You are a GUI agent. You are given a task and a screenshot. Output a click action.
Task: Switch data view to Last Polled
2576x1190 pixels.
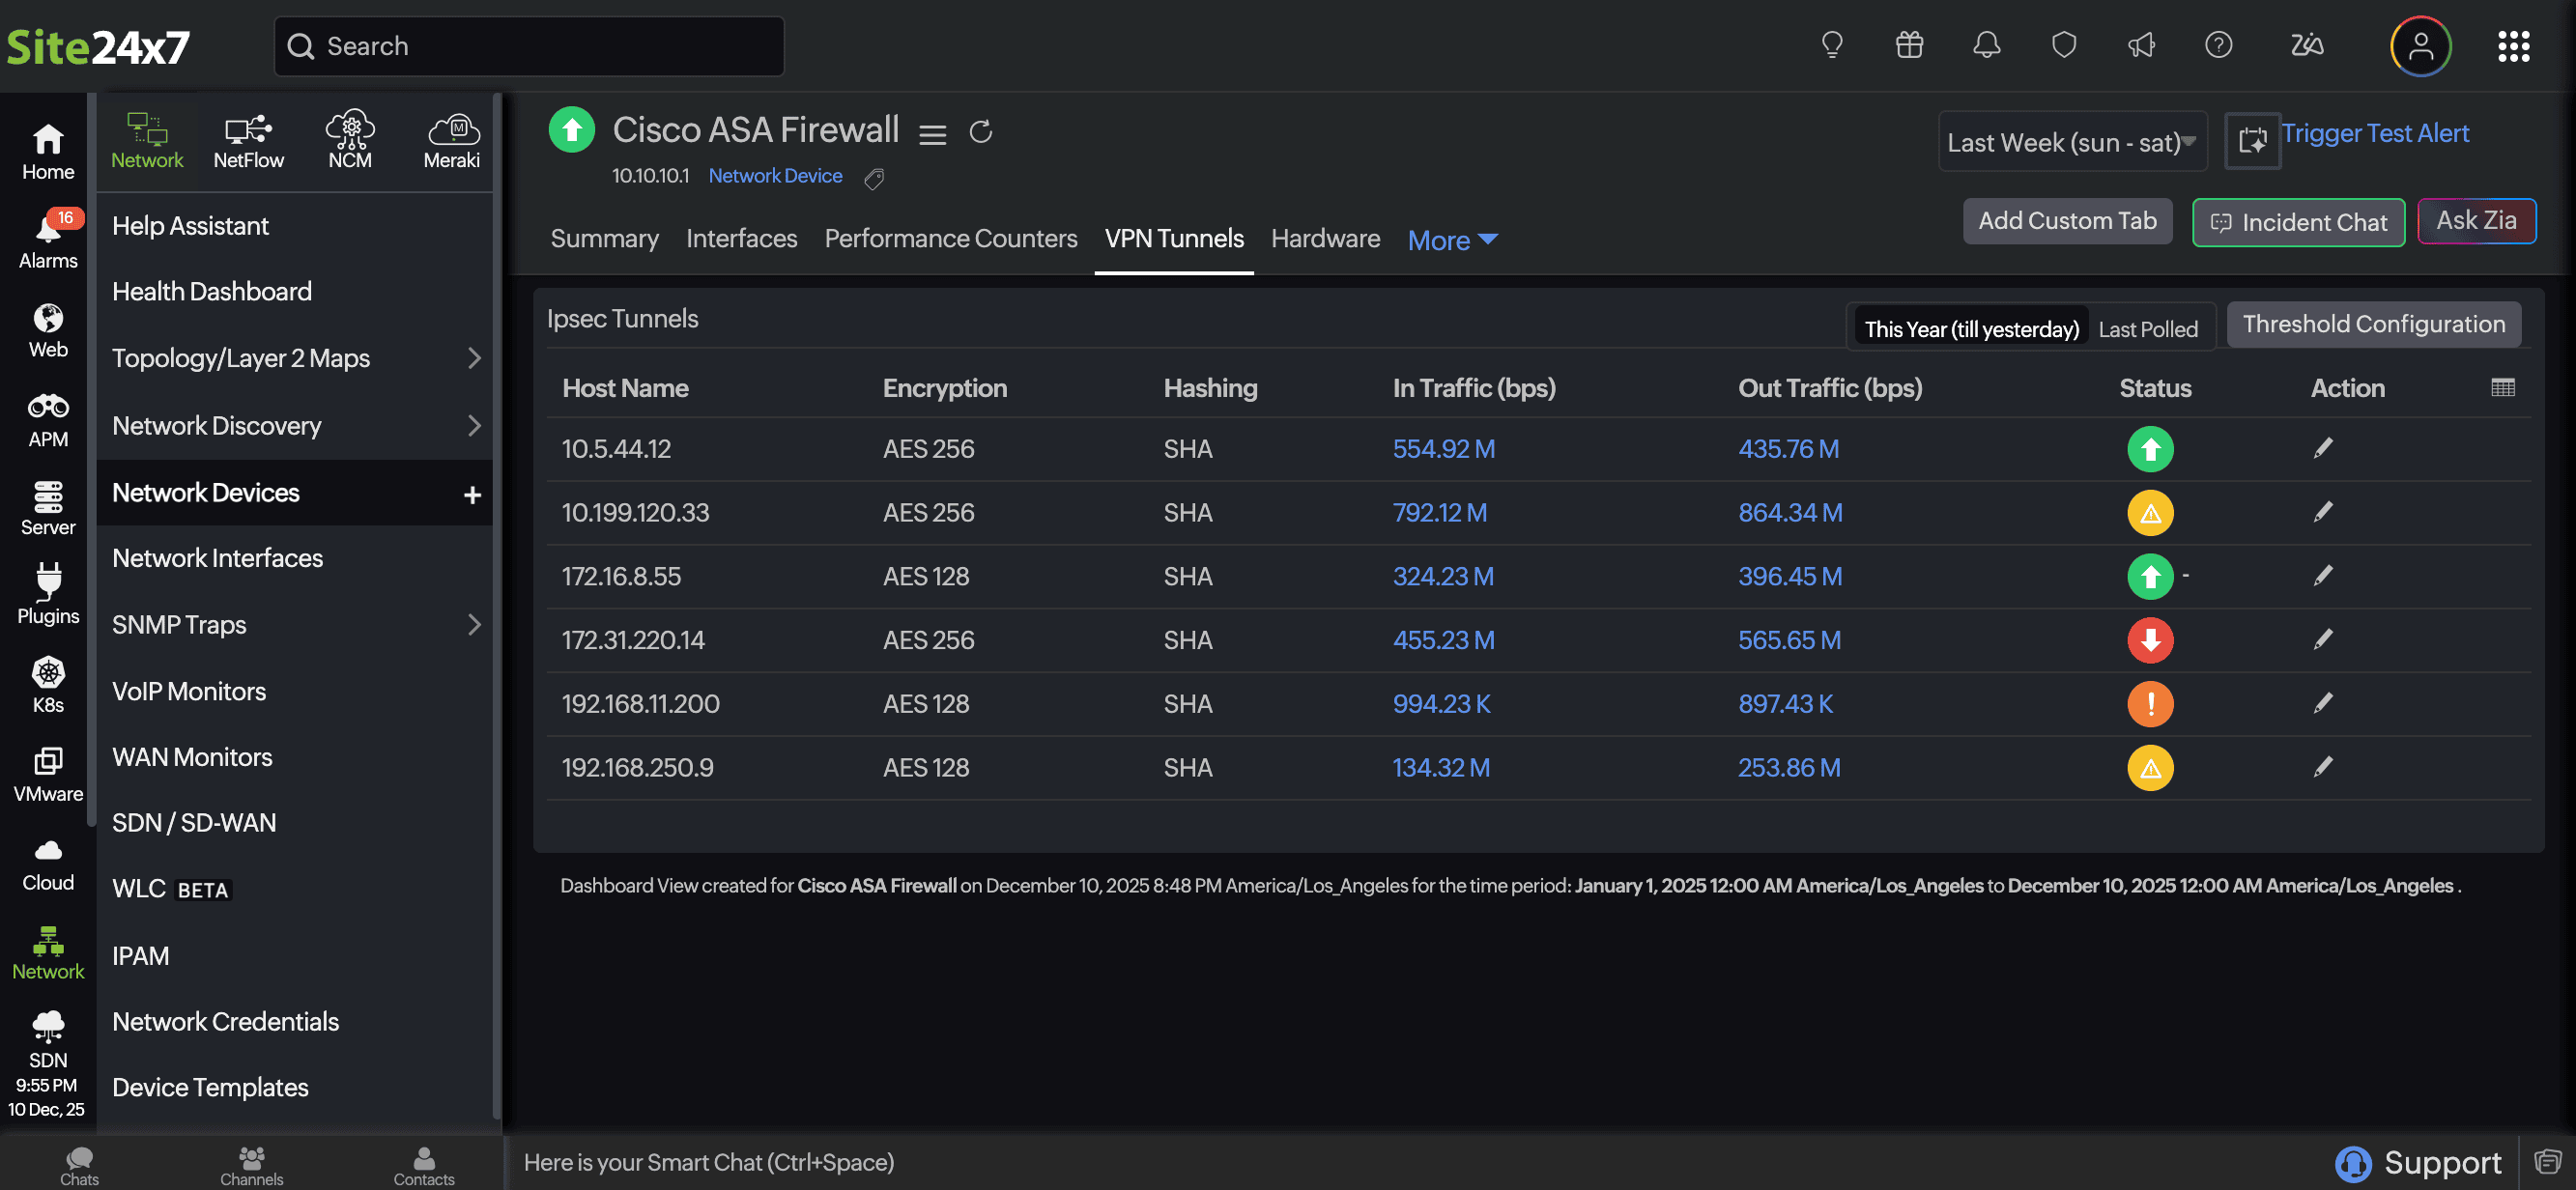[2149, 328]
